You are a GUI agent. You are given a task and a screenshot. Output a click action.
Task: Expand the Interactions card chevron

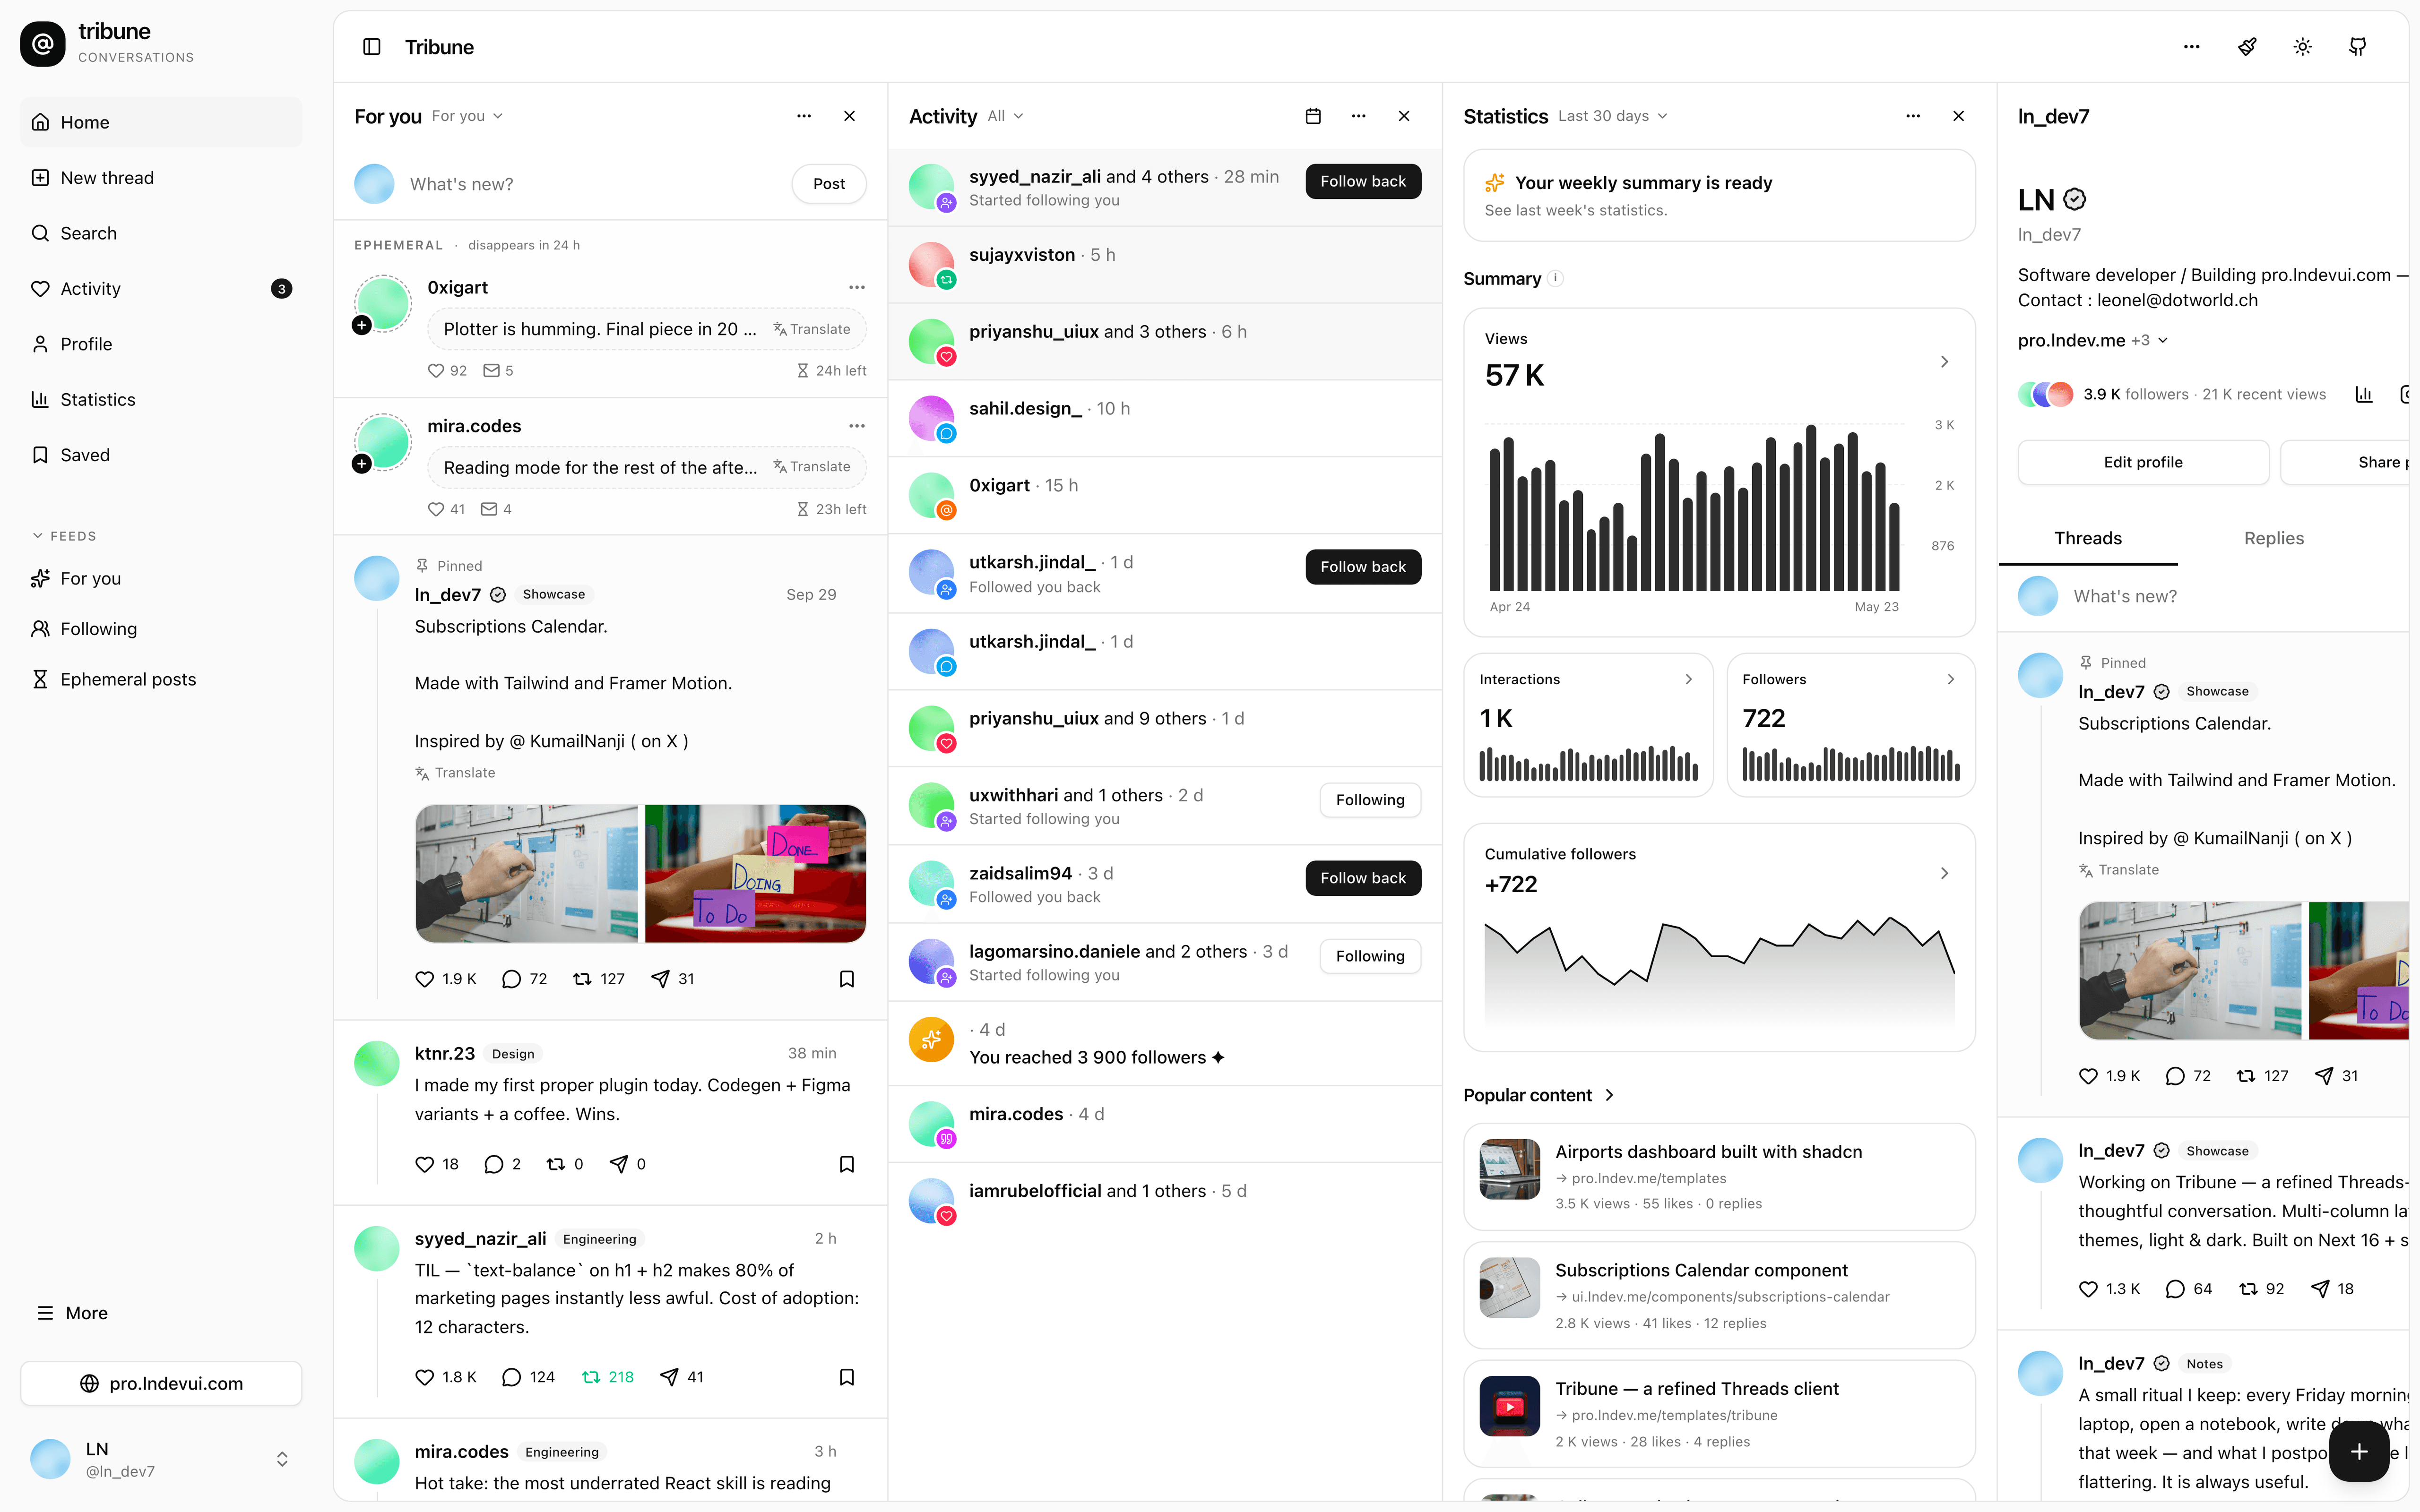(1688, 679)
